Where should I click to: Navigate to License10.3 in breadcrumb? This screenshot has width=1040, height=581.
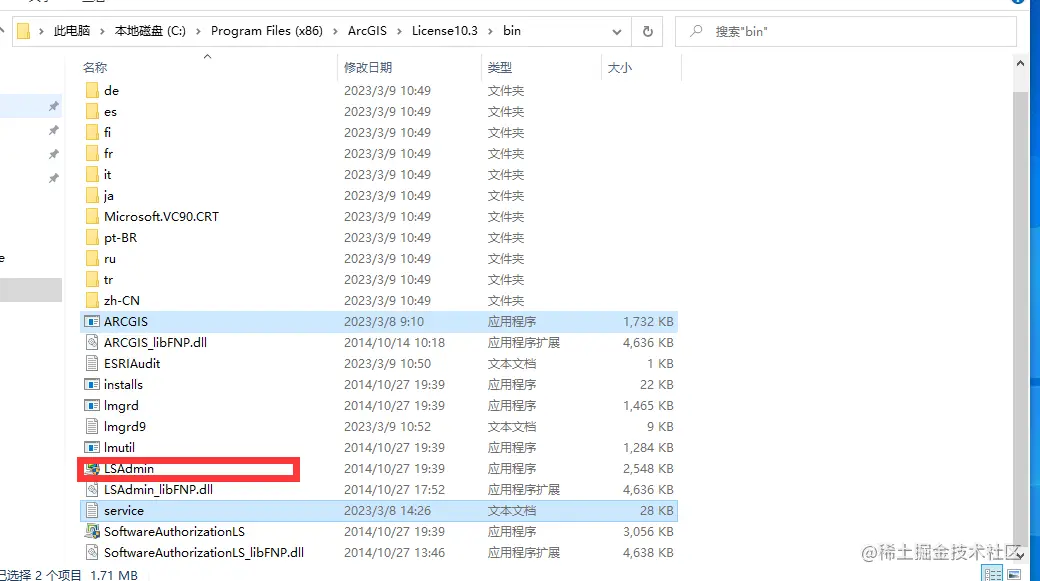444,31
